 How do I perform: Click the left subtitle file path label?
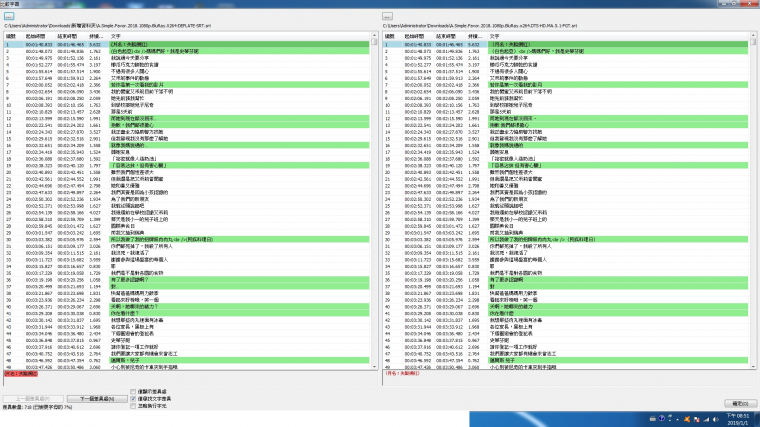click(108, 26)
